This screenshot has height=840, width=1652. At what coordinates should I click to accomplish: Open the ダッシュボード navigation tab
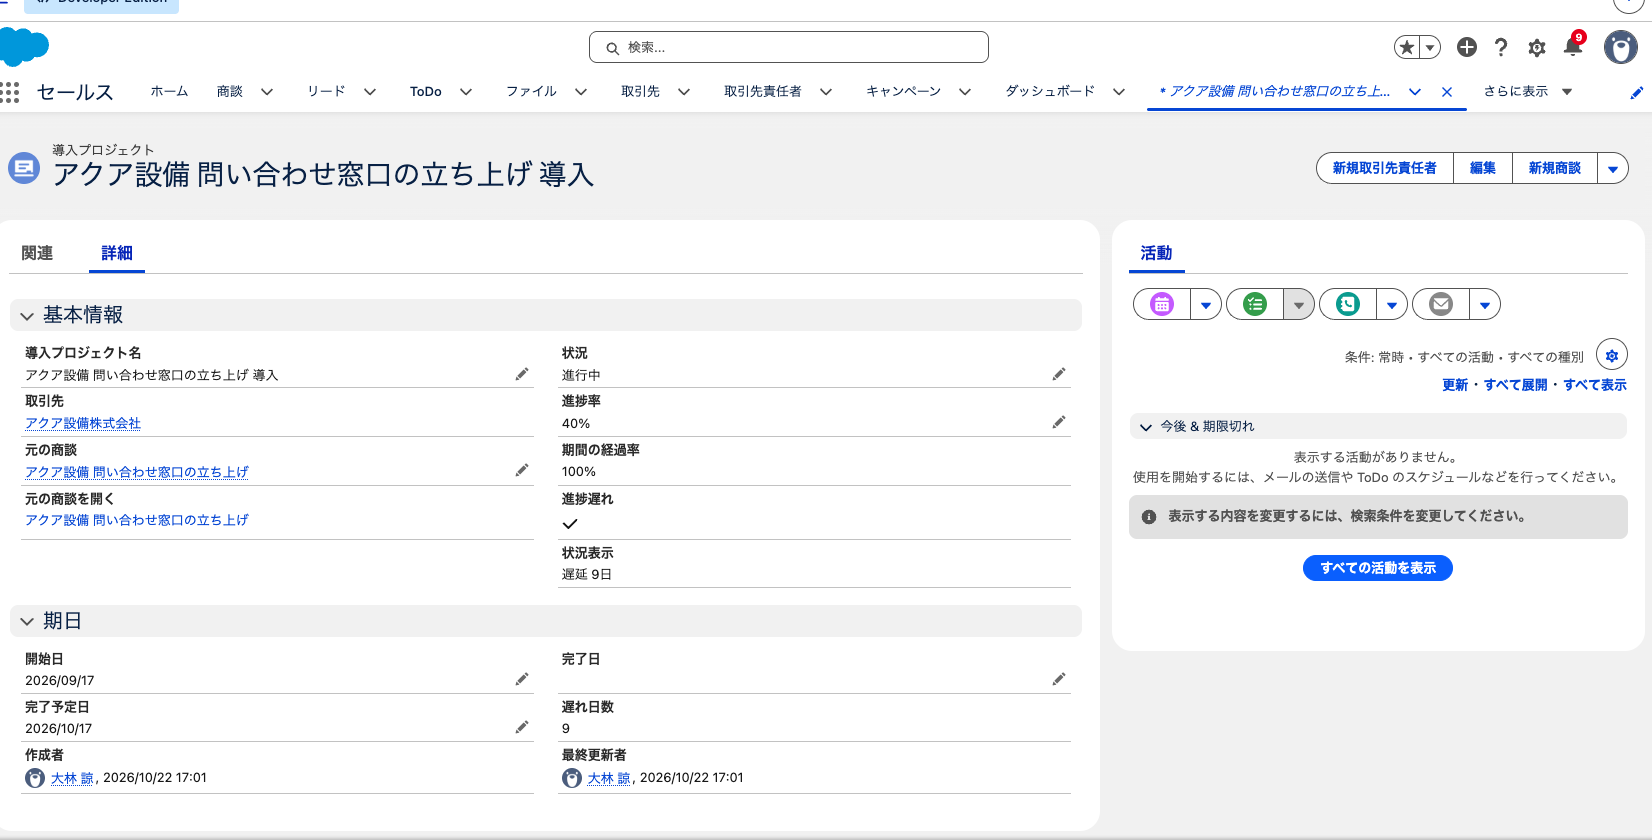tap(1050, 92)
